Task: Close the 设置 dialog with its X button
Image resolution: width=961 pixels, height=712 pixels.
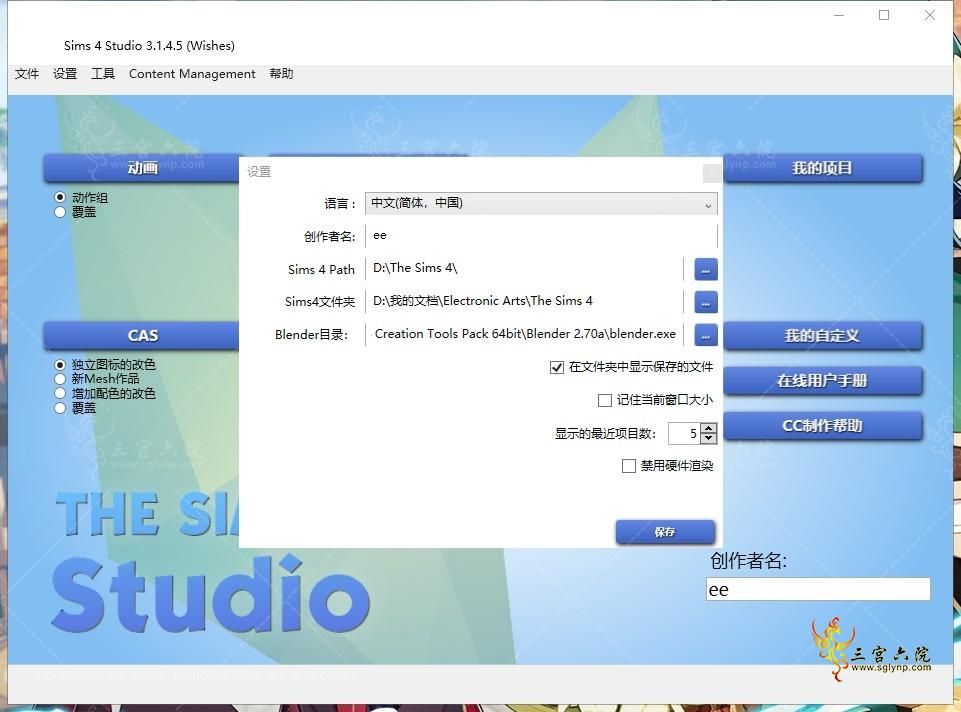Action: (711, 173)
